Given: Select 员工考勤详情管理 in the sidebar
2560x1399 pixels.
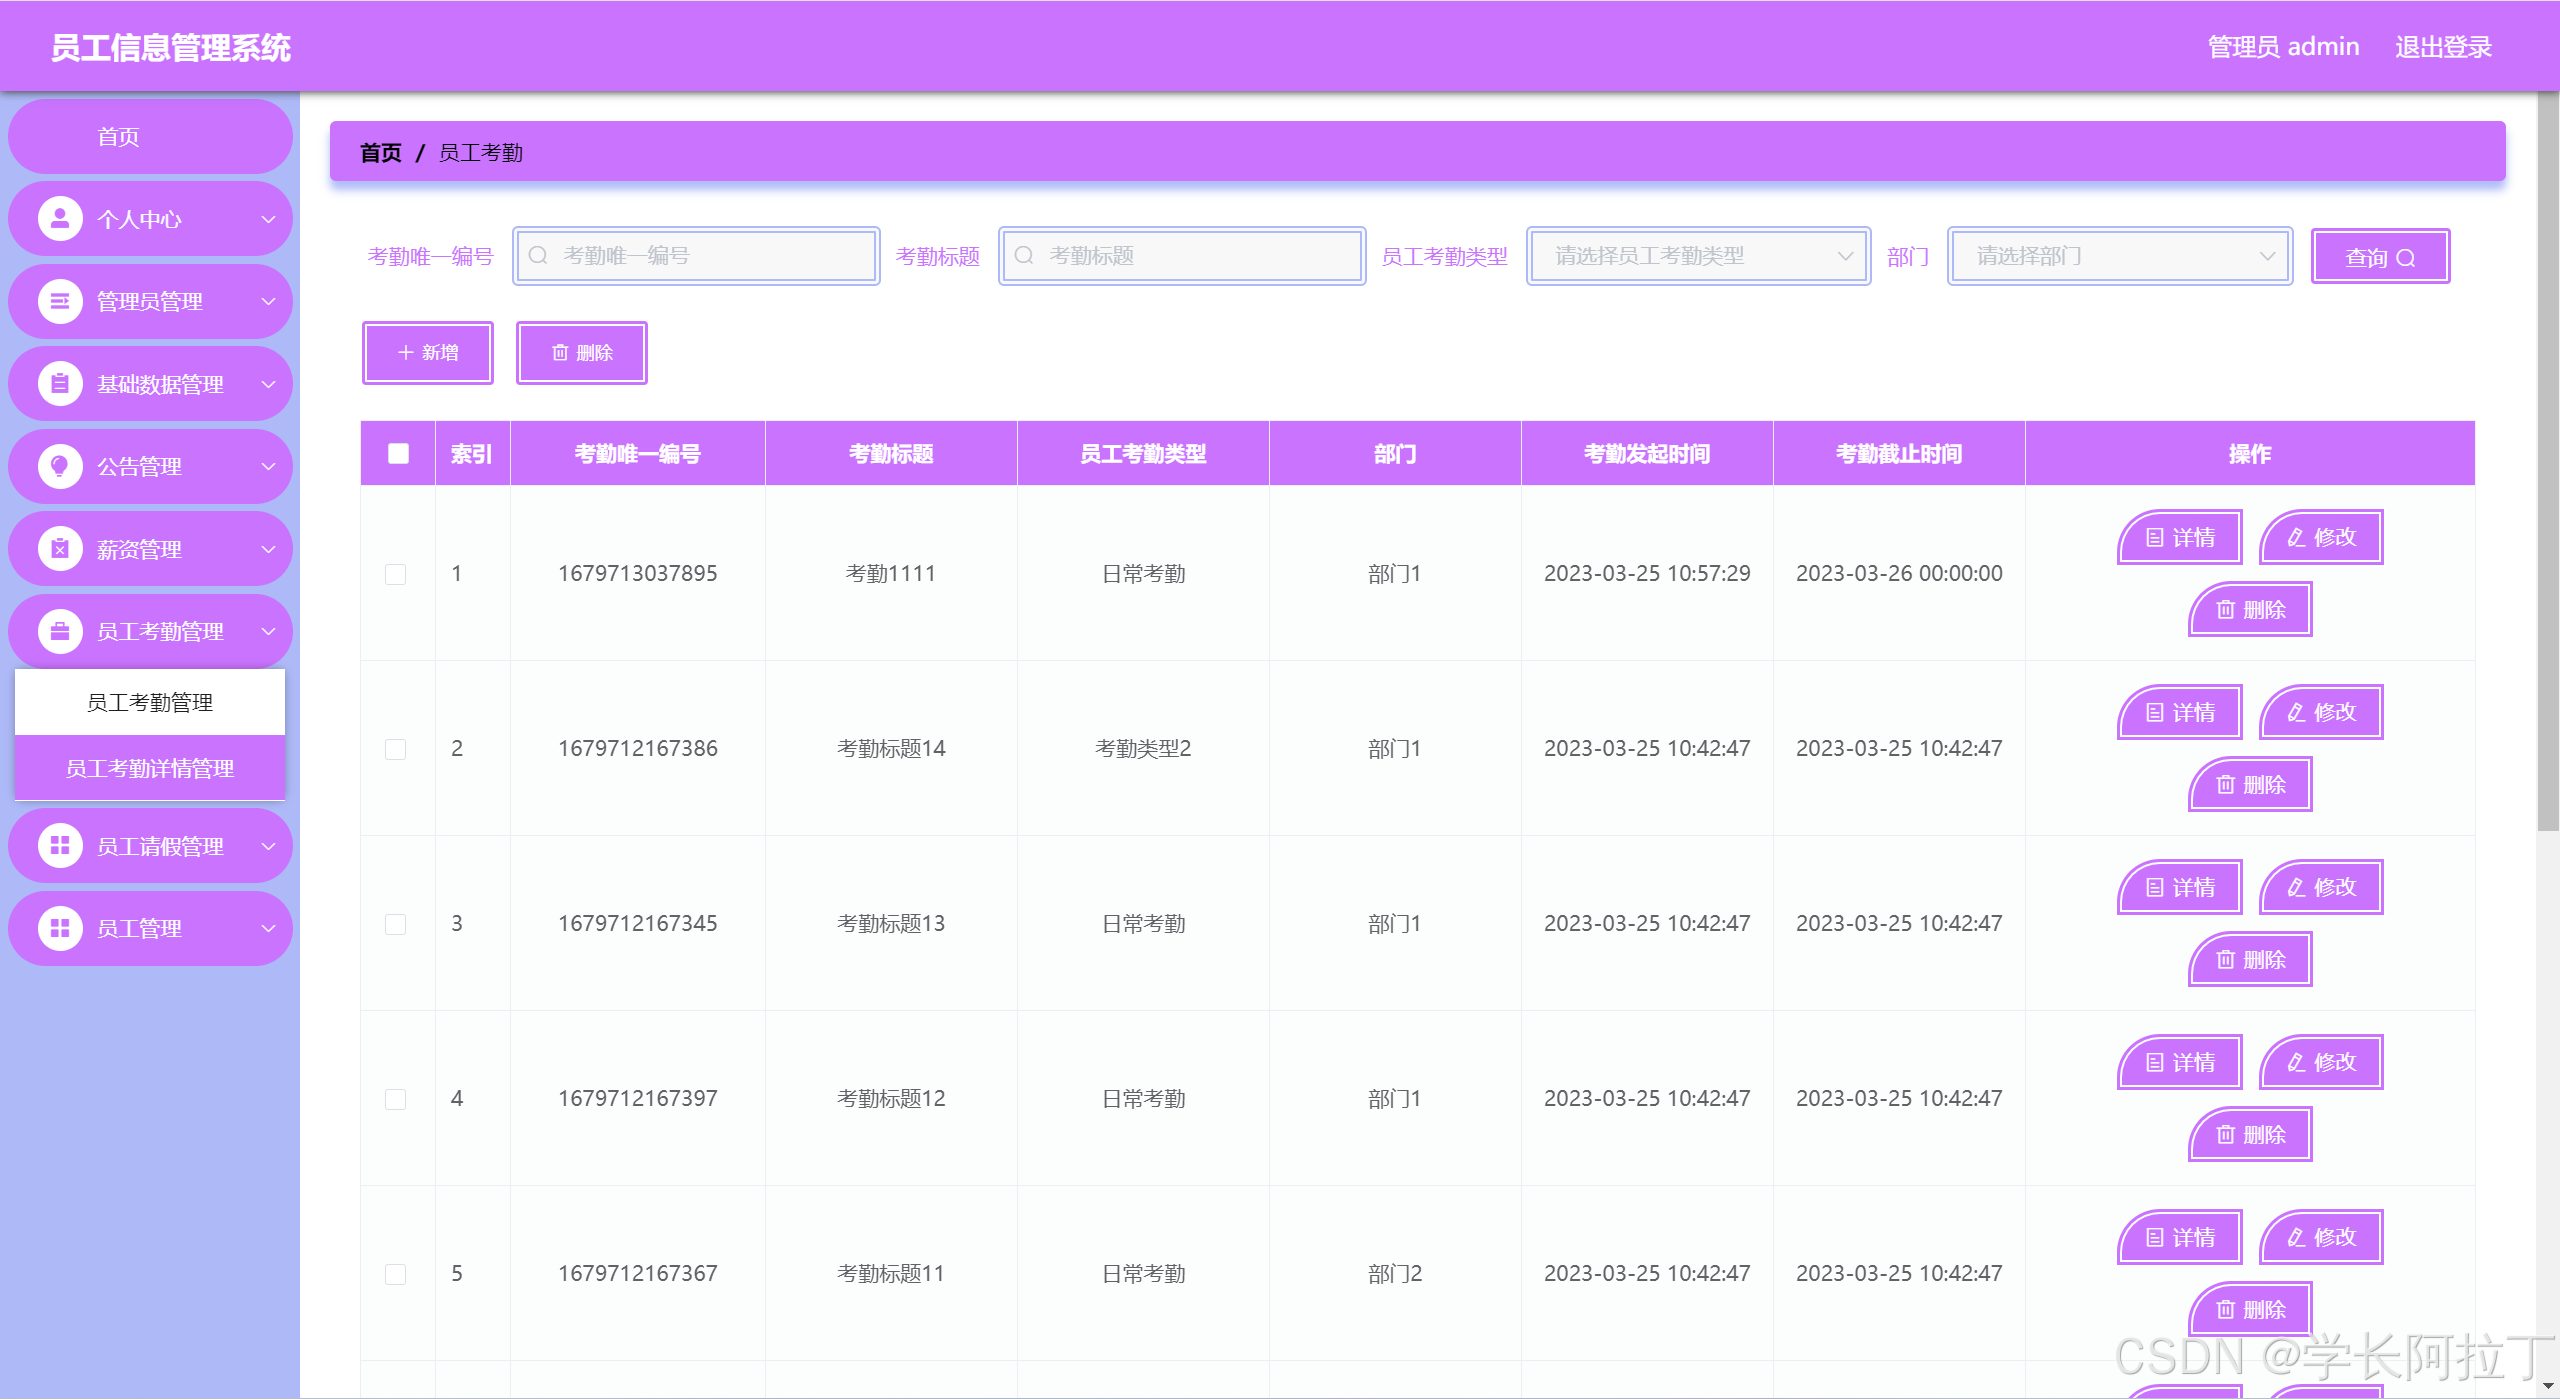Looking at the screenshot, I should tap(149, 768).
